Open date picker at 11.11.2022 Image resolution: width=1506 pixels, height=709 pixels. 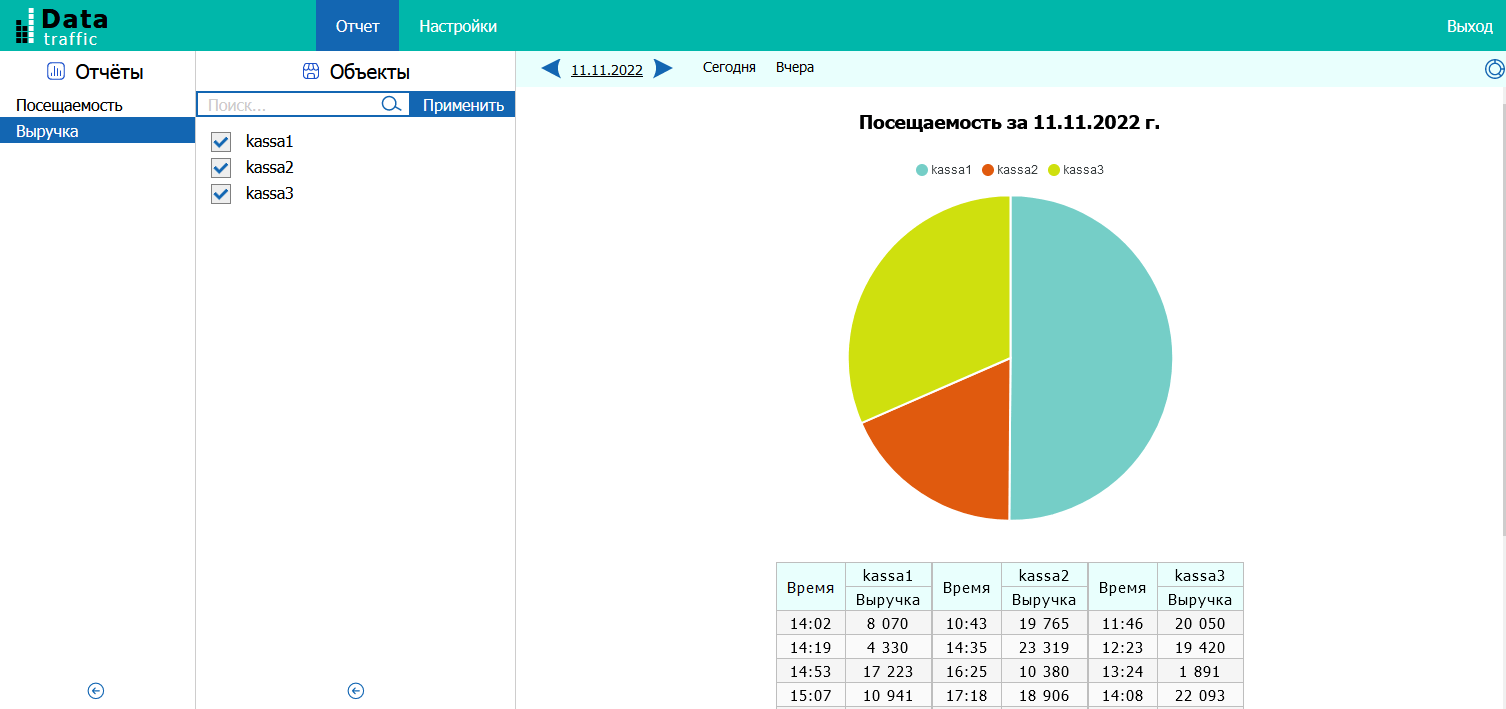[606, 70]
